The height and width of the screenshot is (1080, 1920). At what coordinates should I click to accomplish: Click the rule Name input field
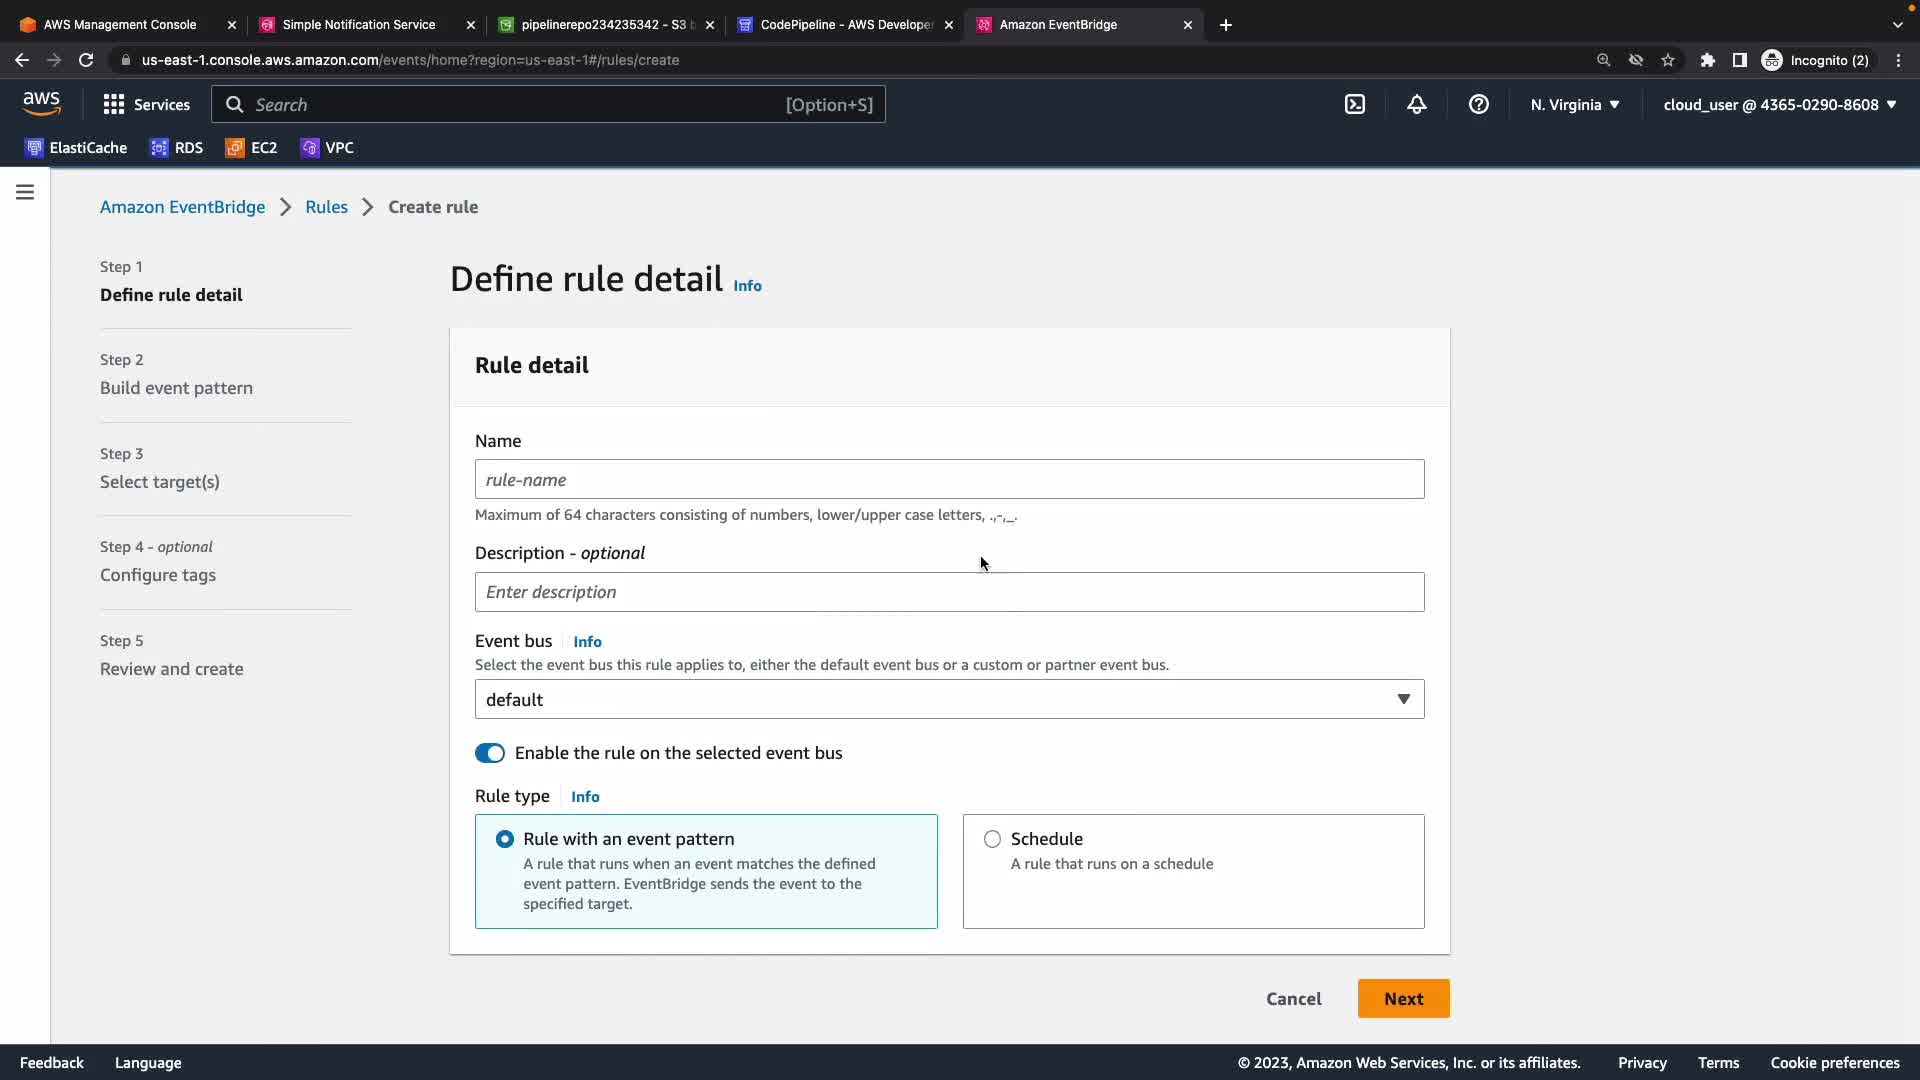pos(949,479)
